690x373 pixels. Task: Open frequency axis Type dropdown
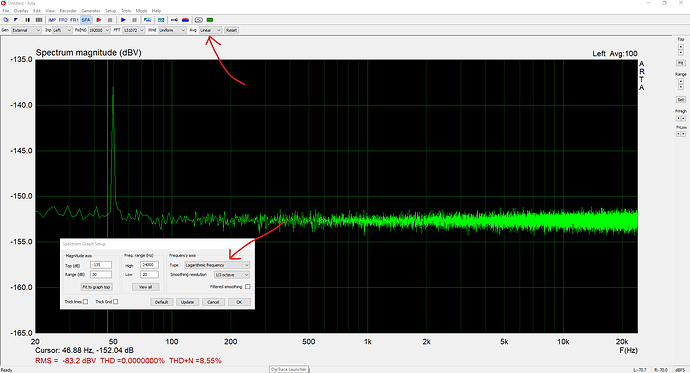coord(217,265)
